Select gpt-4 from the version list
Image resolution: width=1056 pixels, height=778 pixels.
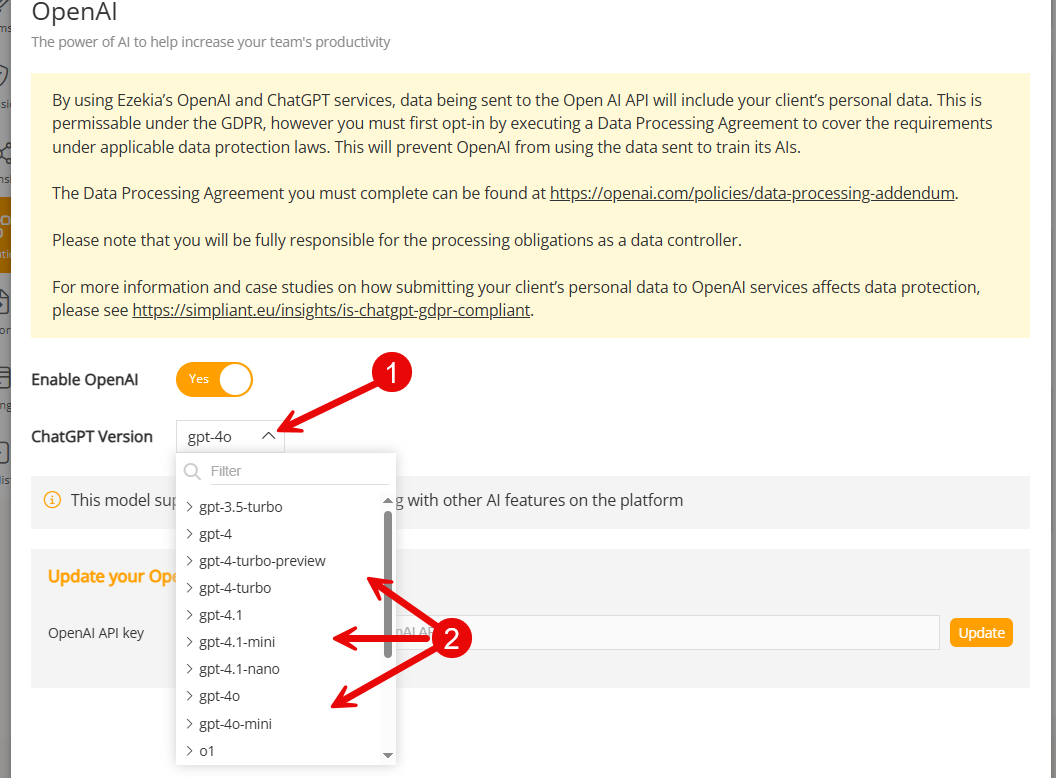[216, 534]
